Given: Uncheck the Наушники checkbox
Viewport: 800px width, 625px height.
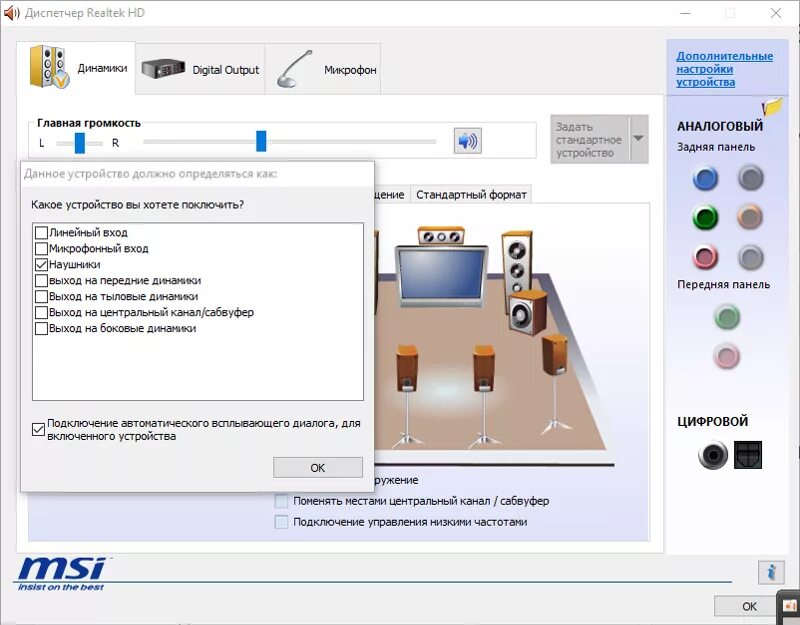Looking at the screenshot, I should [41, 264].
